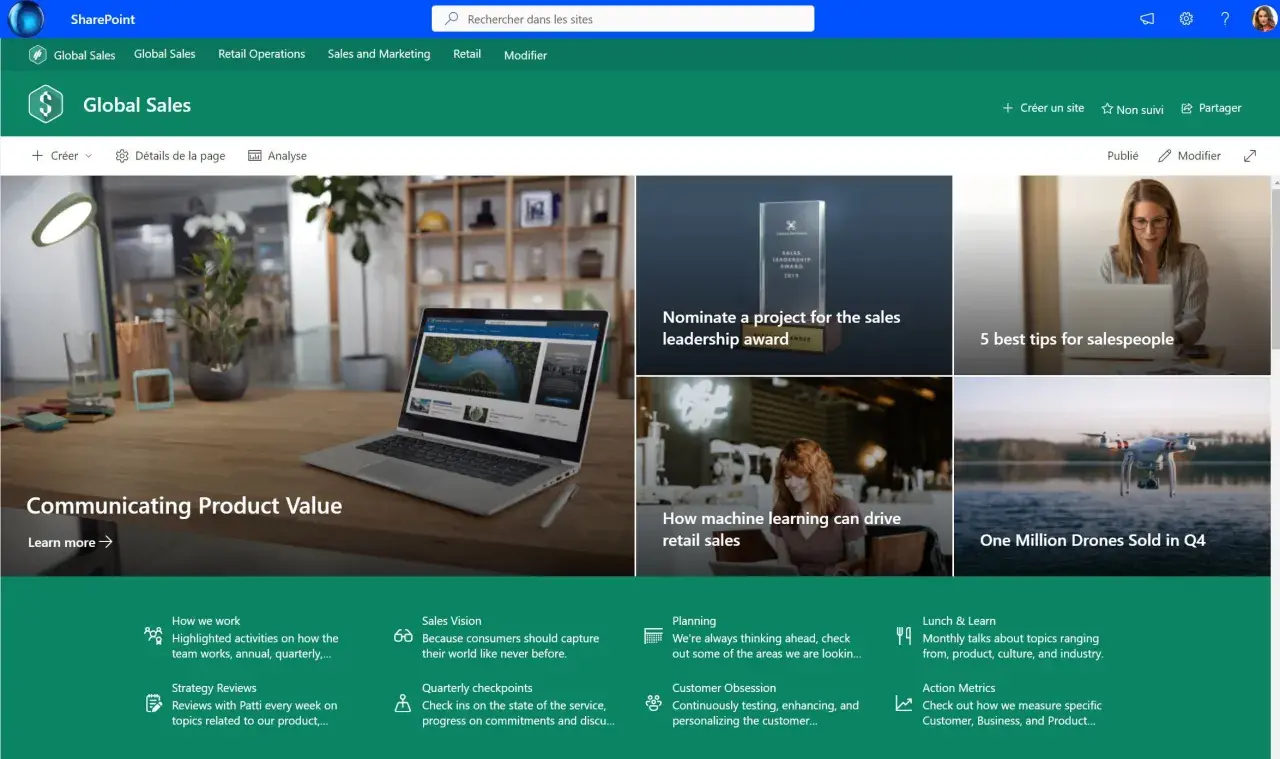Open the help question mark icon
Image resolution: width=1280 pixels, height=759 pixels.
click(1225, 19)
